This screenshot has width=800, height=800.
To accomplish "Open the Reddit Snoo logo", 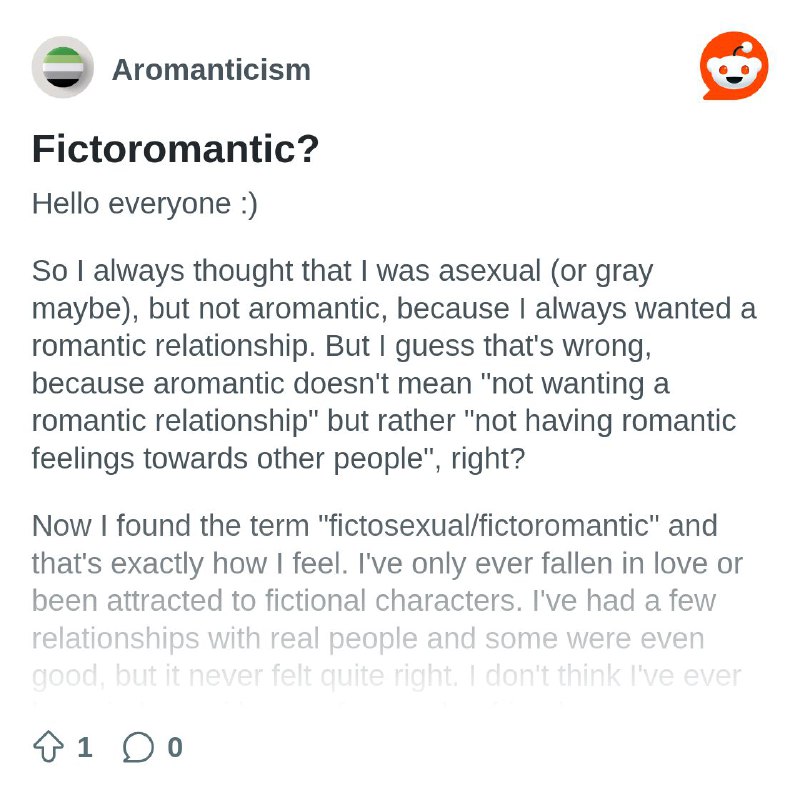I will tap(734, 66).
